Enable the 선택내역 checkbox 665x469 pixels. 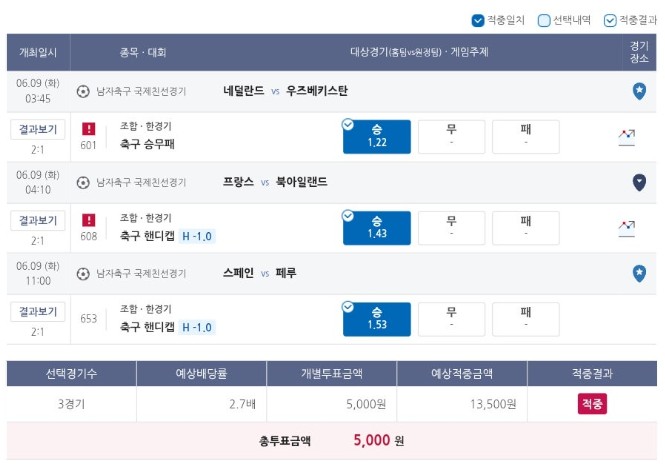pos(544,20)
